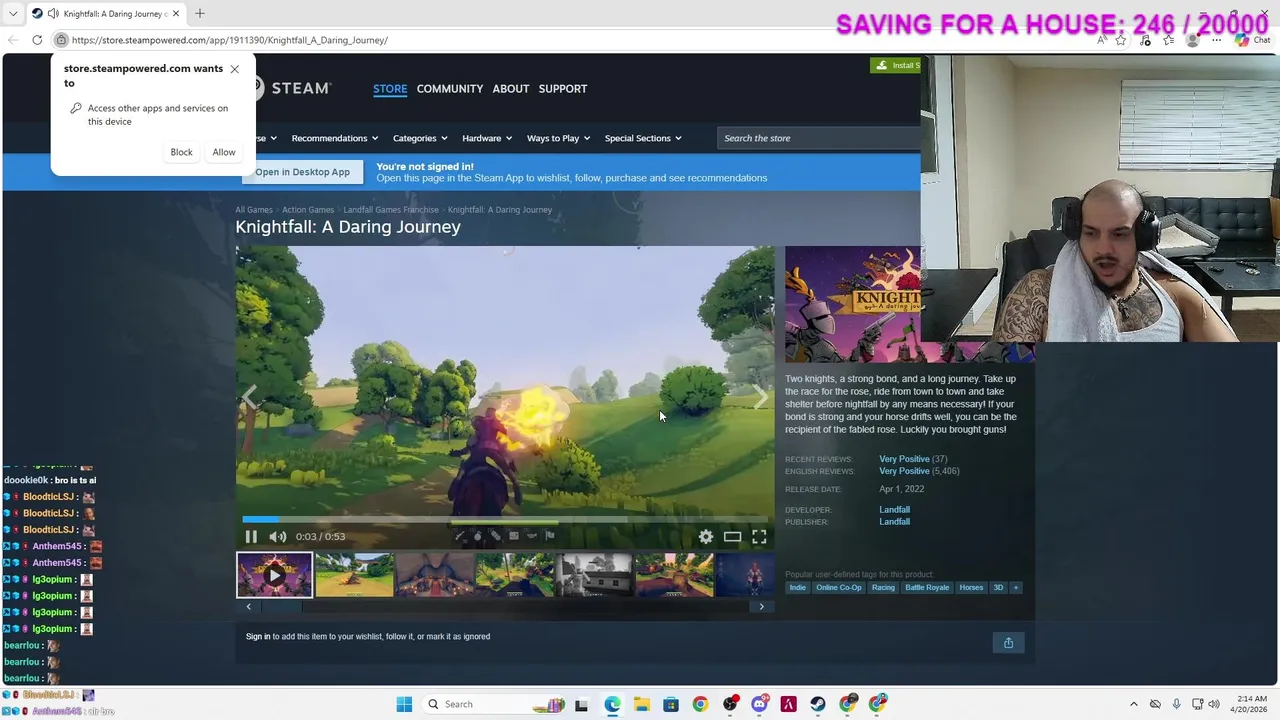1280x720 pixels.
Task: Select the Indie tag
Action: (x=797, y=588)
